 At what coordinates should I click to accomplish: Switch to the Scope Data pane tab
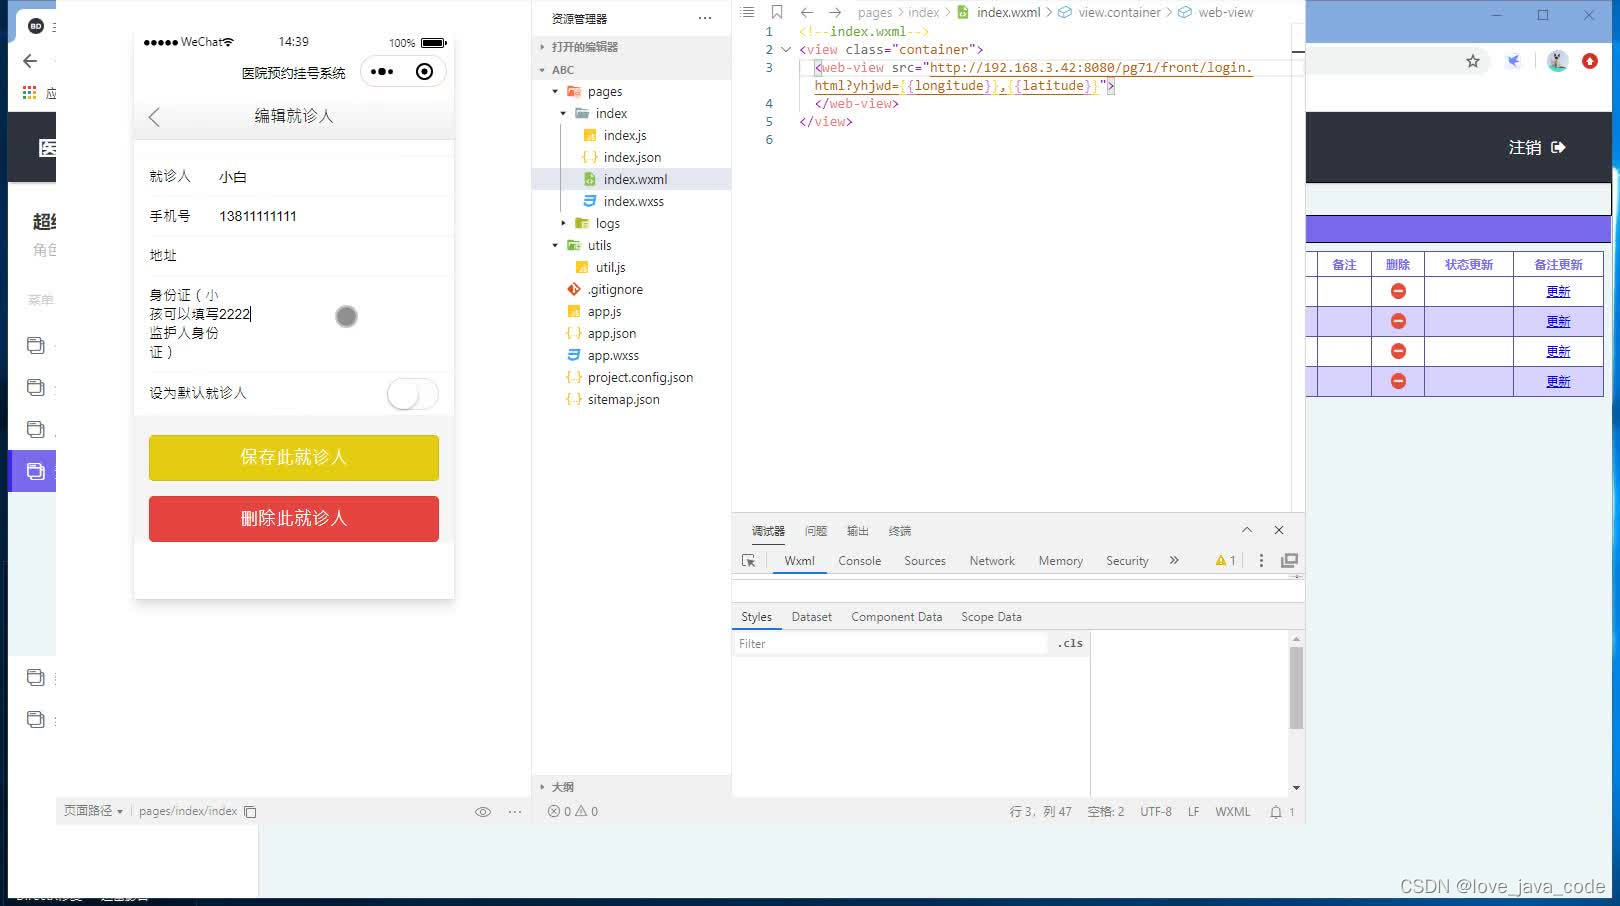click(x=991, y=617)
